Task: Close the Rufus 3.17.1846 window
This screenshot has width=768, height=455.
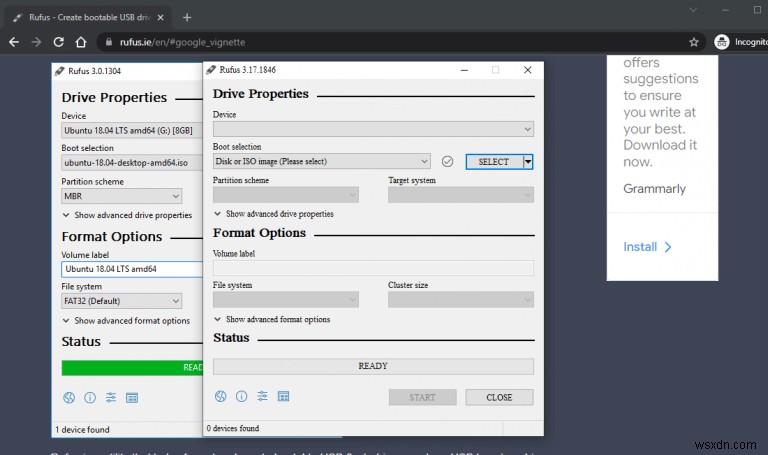Action: pyautogui.click(x=528, y=70)
